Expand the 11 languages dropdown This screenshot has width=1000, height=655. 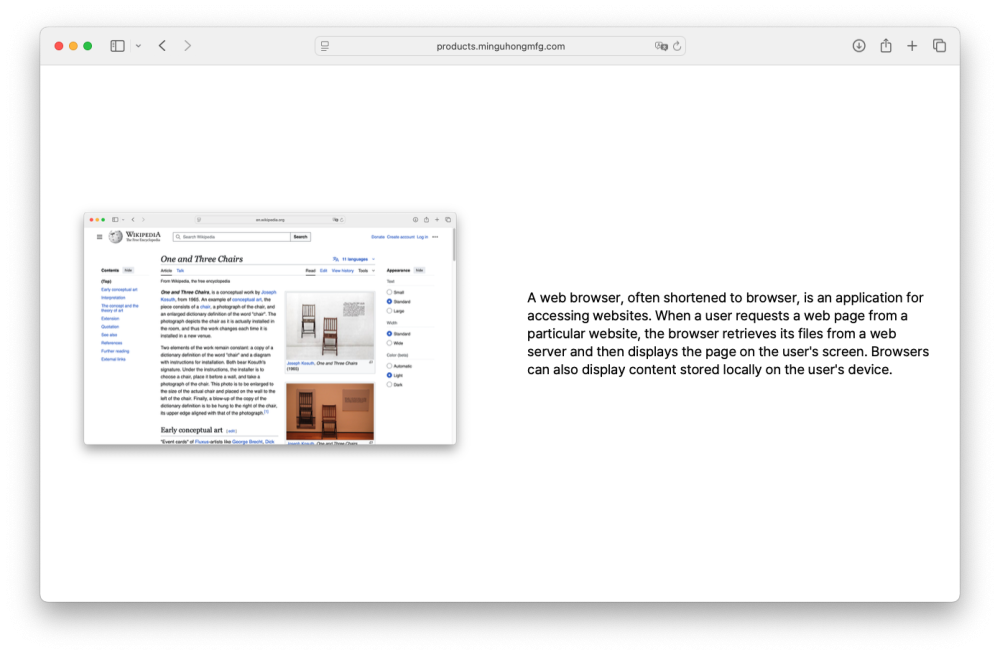[358, 259]
